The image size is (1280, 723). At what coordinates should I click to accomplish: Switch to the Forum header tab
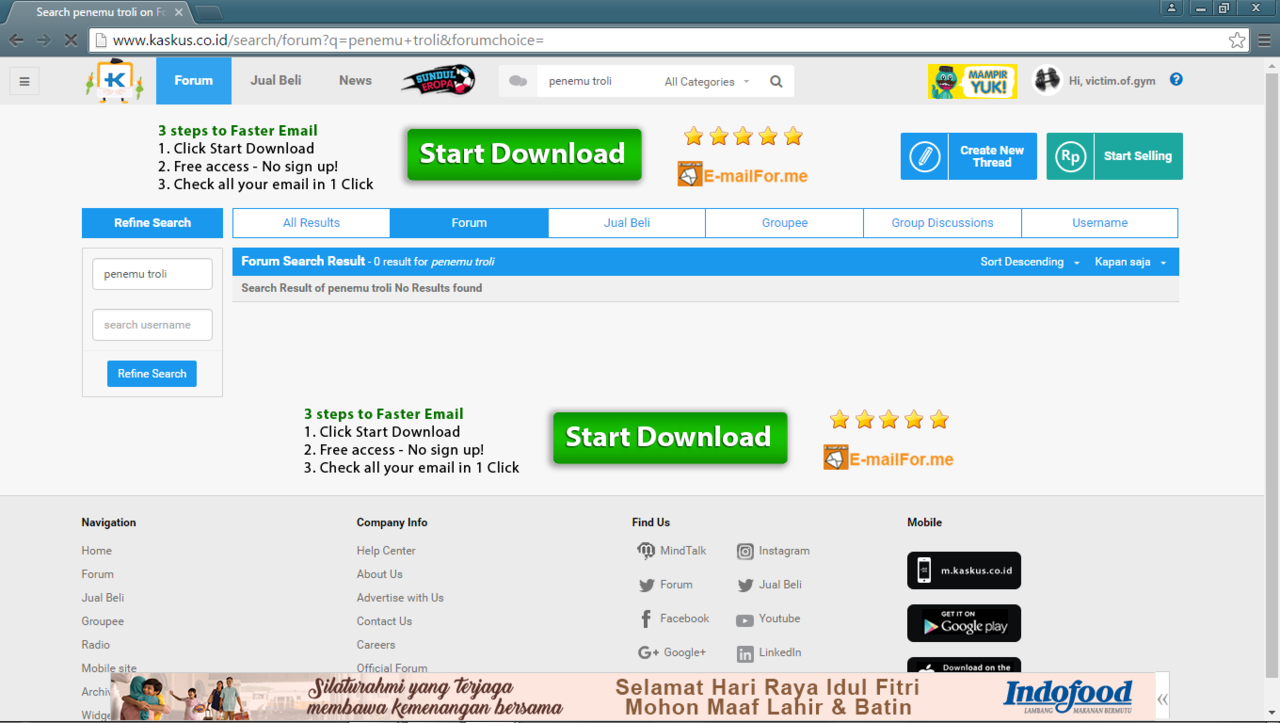(x=193, y=81)
